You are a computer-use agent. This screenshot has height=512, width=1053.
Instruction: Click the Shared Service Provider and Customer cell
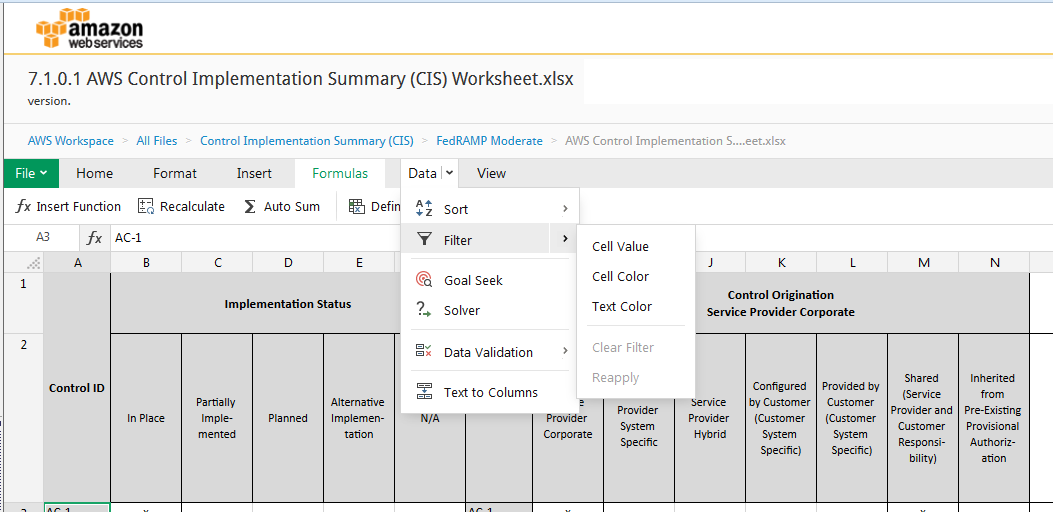point(923,417)
